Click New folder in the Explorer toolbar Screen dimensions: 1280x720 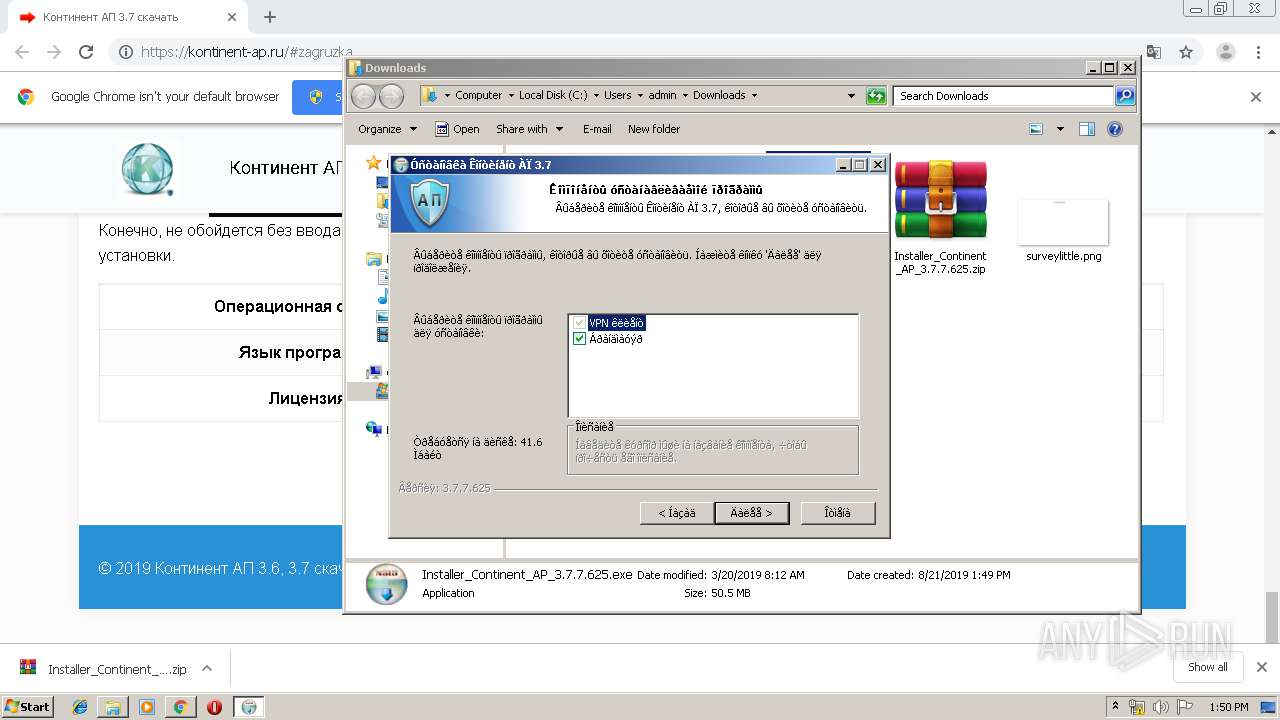point(654,129)
